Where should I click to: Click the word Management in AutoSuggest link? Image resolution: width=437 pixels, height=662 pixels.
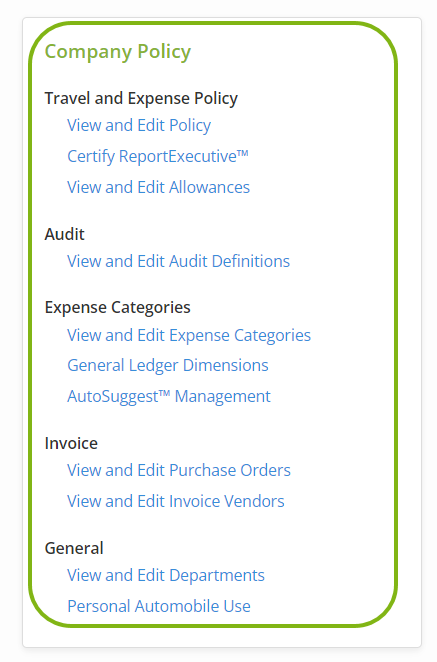coord(223,396)
